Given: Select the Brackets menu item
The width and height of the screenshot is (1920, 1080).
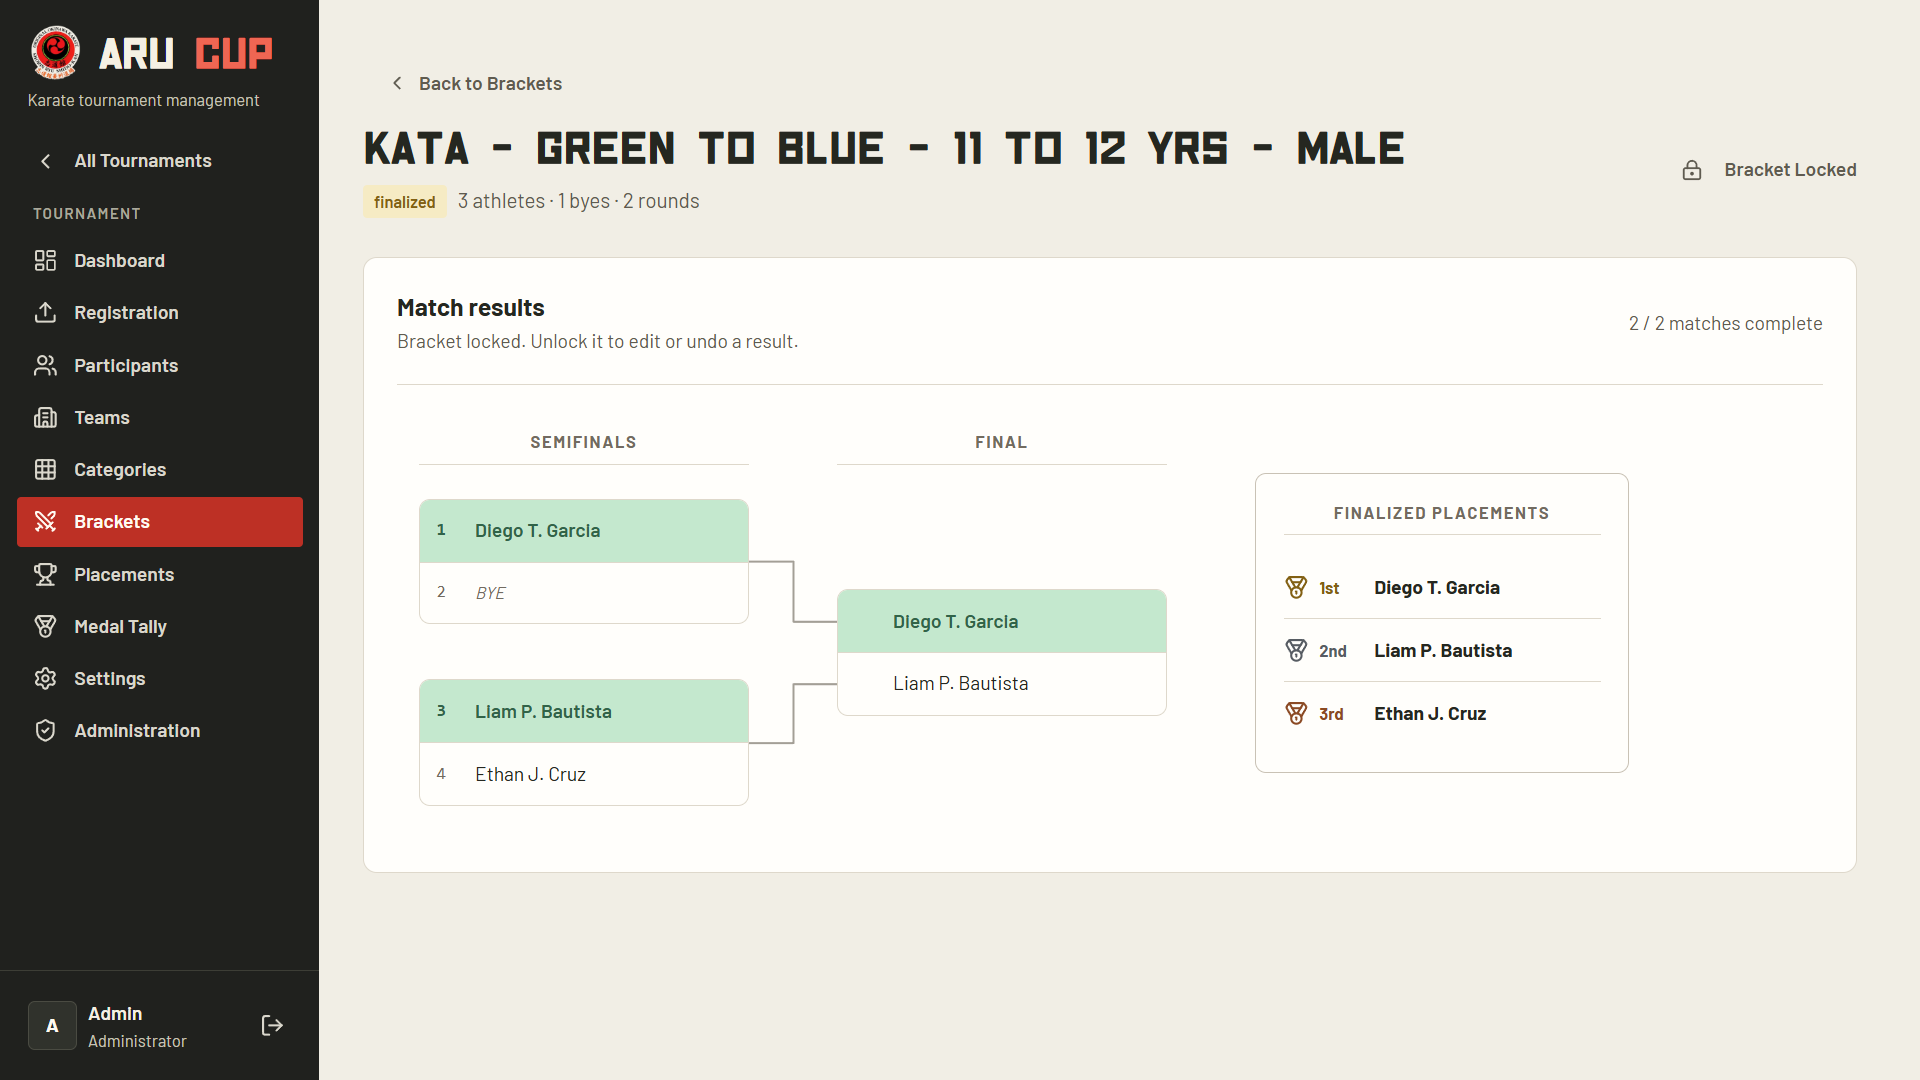Looking at the screenshot, I should click(160, 522).
